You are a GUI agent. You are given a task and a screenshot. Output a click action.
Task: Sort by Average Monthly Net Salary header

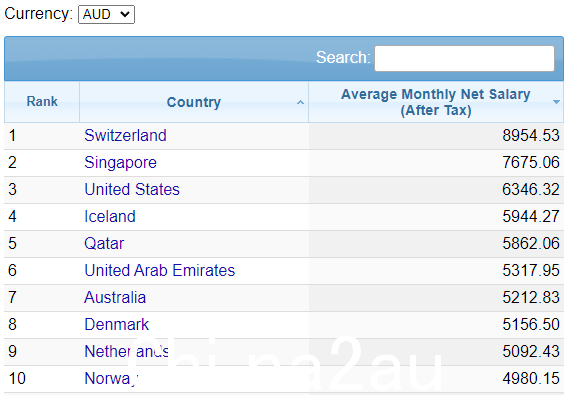(x=436, y=102)
